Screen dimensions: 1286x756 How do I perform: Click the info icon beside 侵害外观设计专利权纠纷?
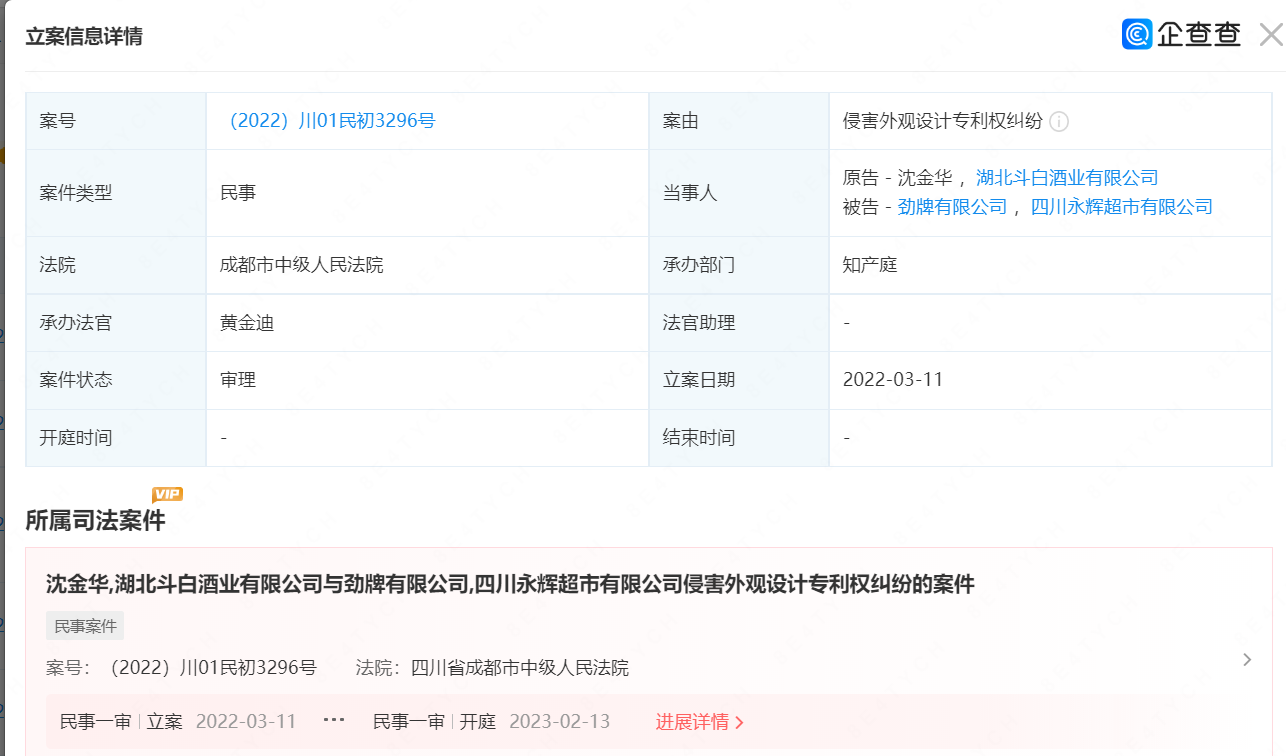point(1059,122)
